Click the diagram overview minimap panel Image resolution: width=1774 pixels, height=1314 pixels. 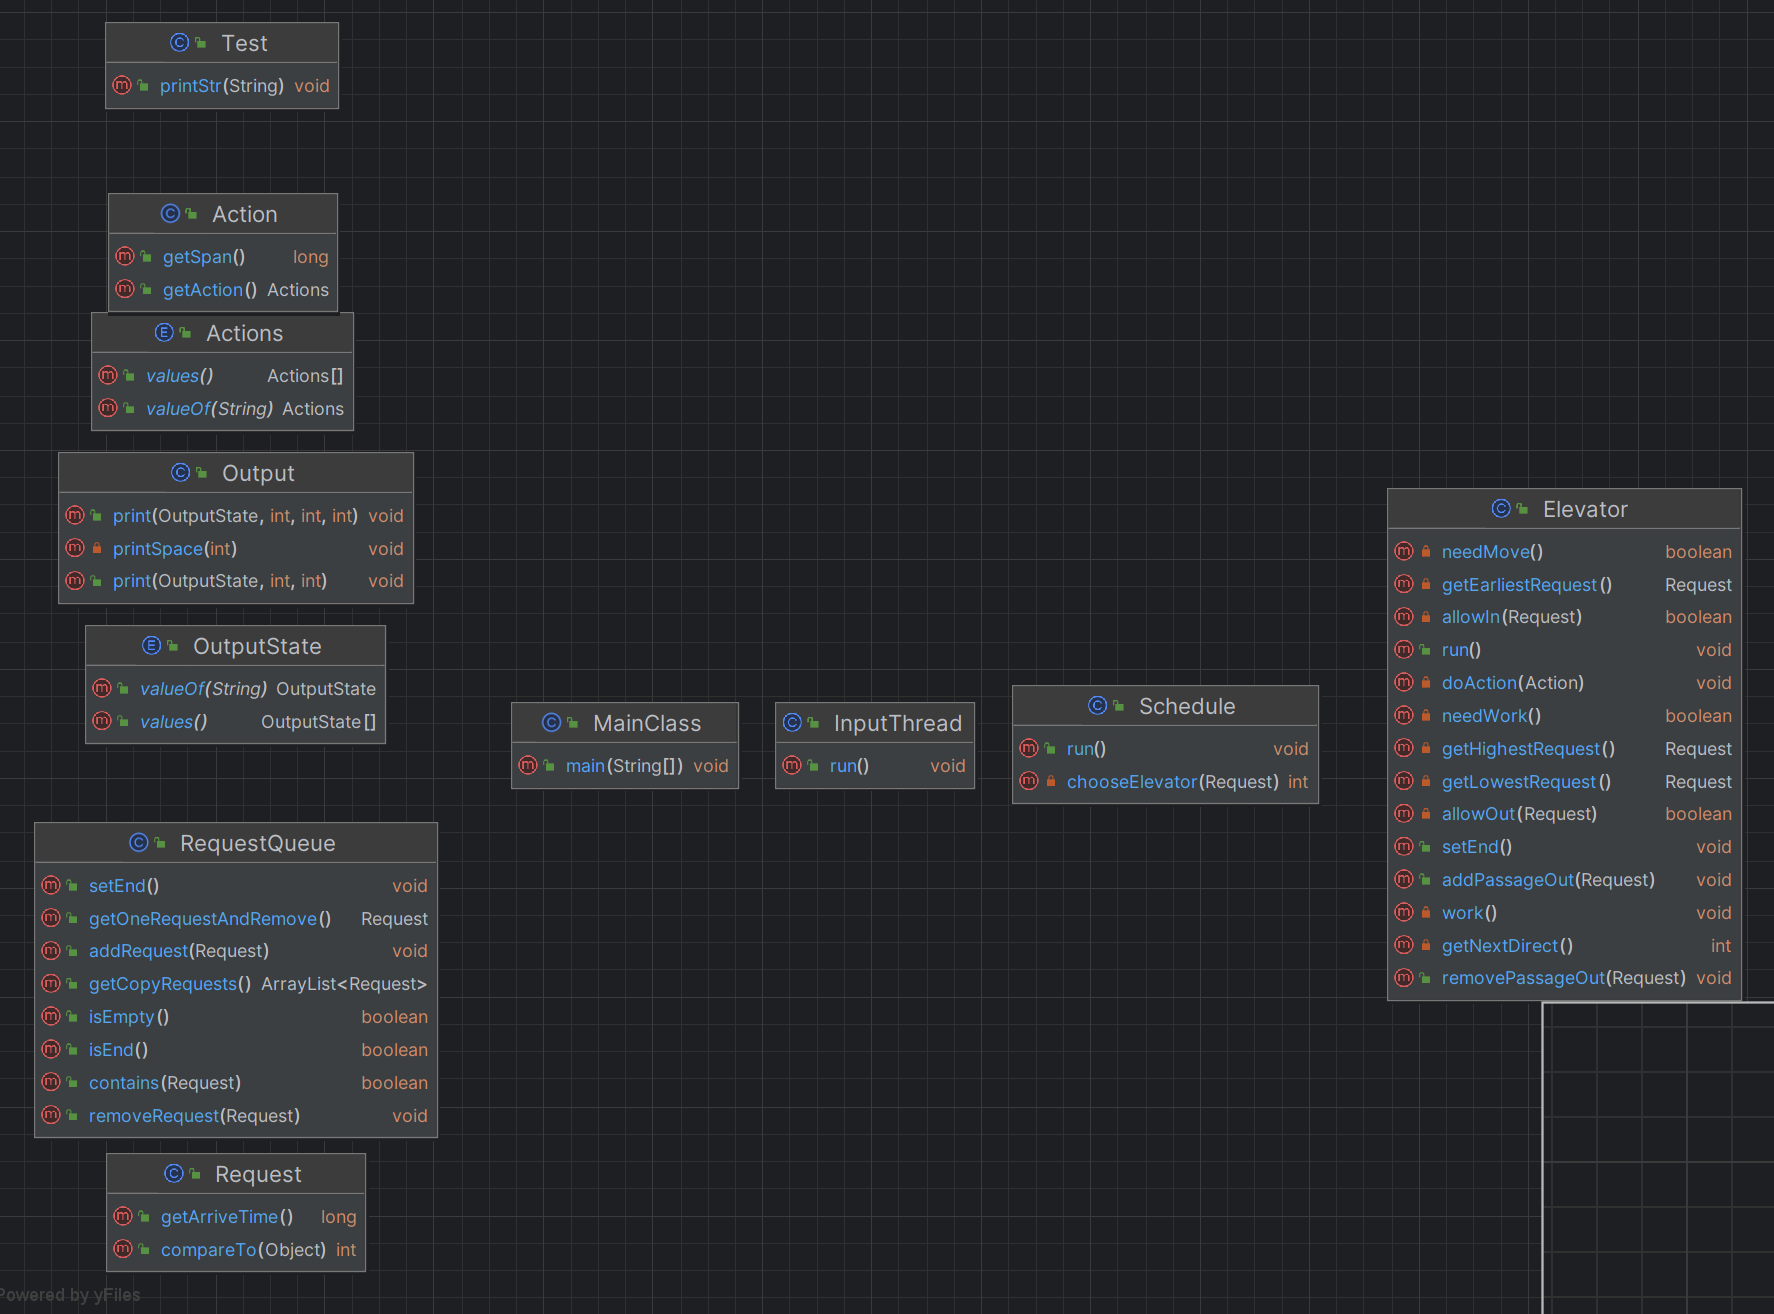coord(1658,1158)
